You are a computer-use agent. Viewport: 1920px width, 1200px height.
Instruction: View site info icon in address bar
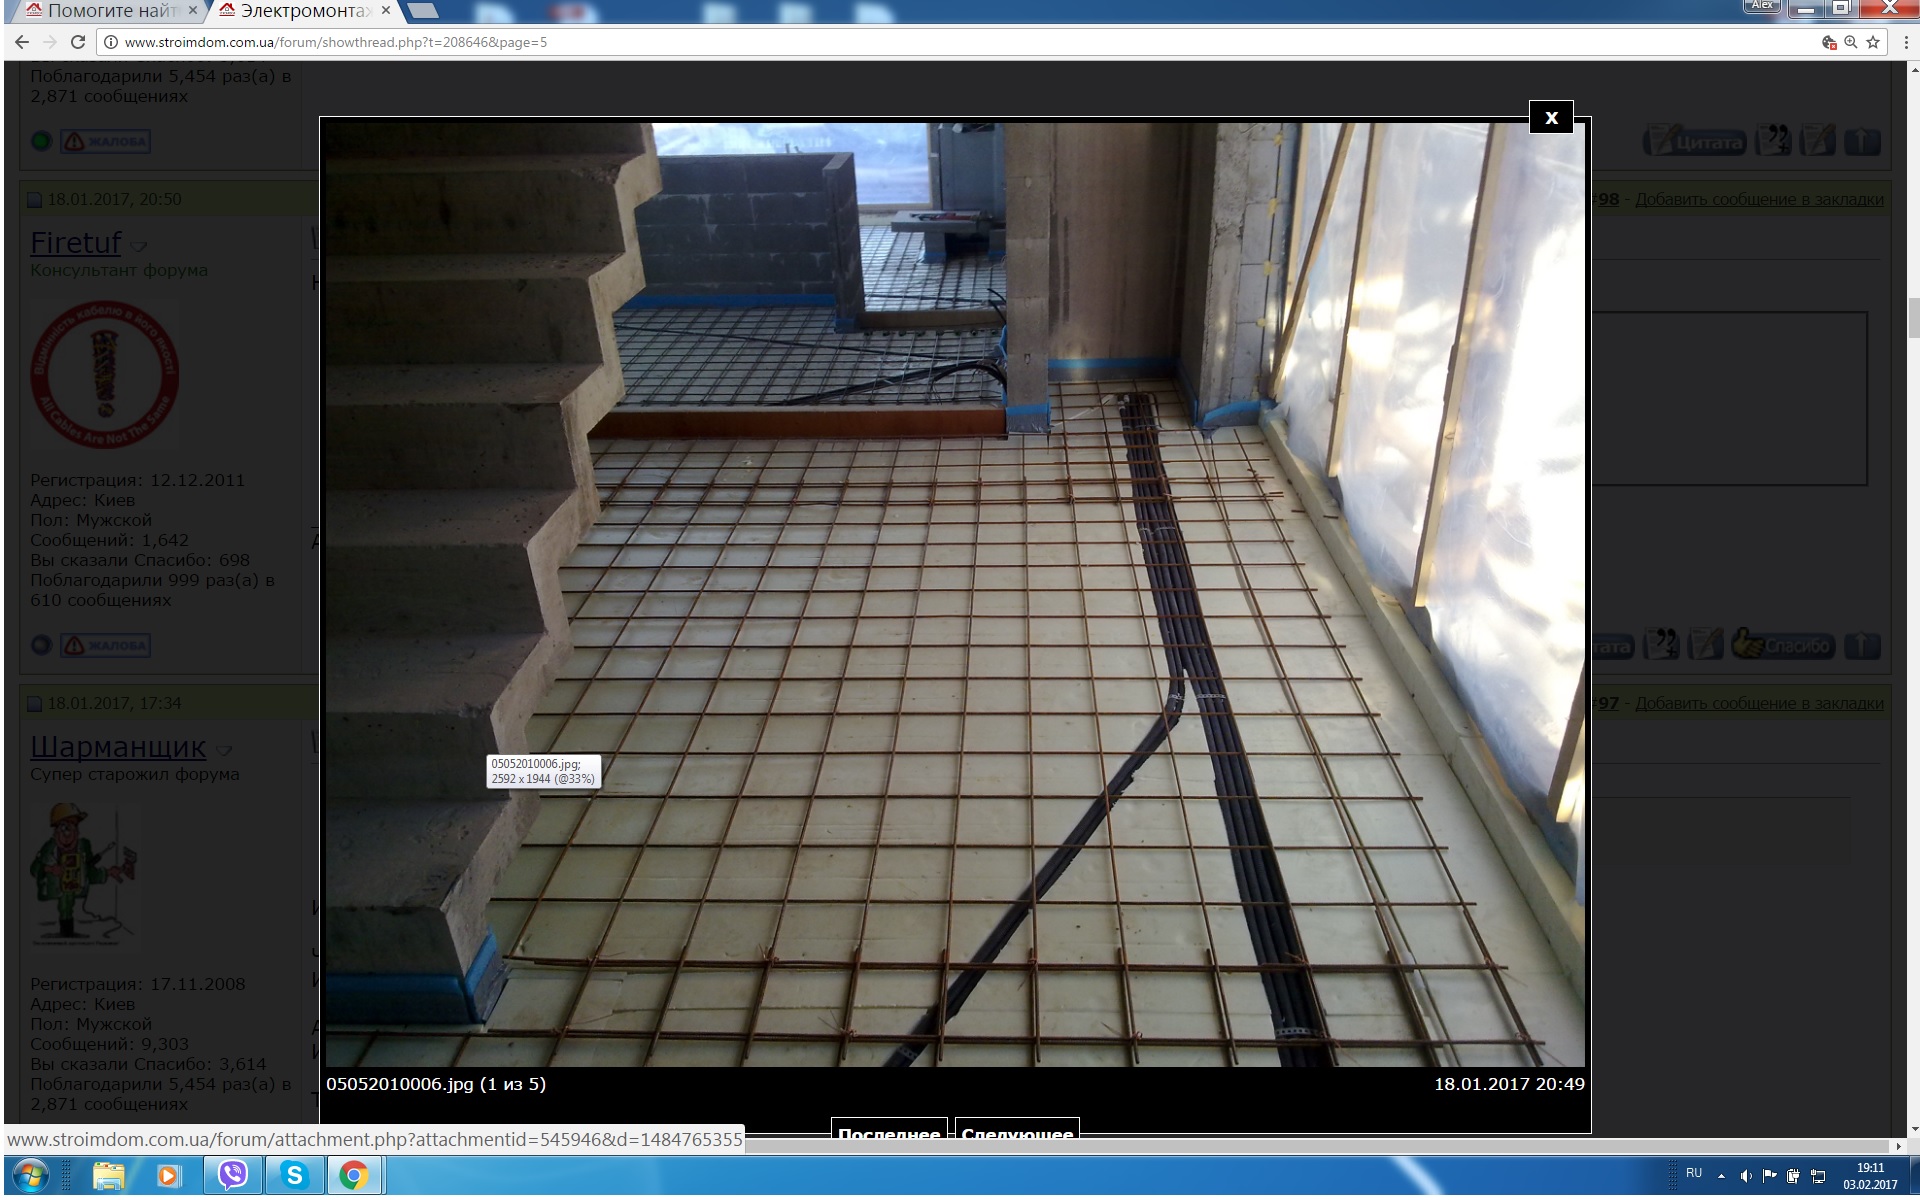111,42
